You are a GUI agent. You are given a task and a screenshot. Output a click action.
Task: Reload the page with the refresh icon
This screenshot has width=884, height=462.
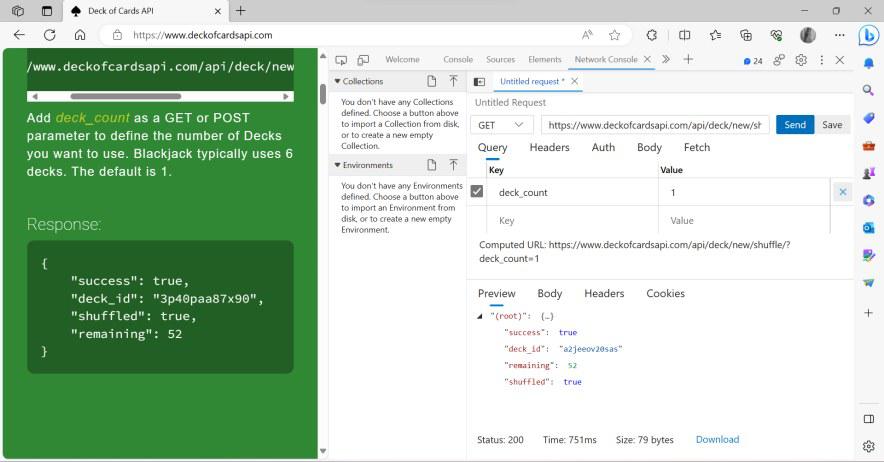(50, 35)
